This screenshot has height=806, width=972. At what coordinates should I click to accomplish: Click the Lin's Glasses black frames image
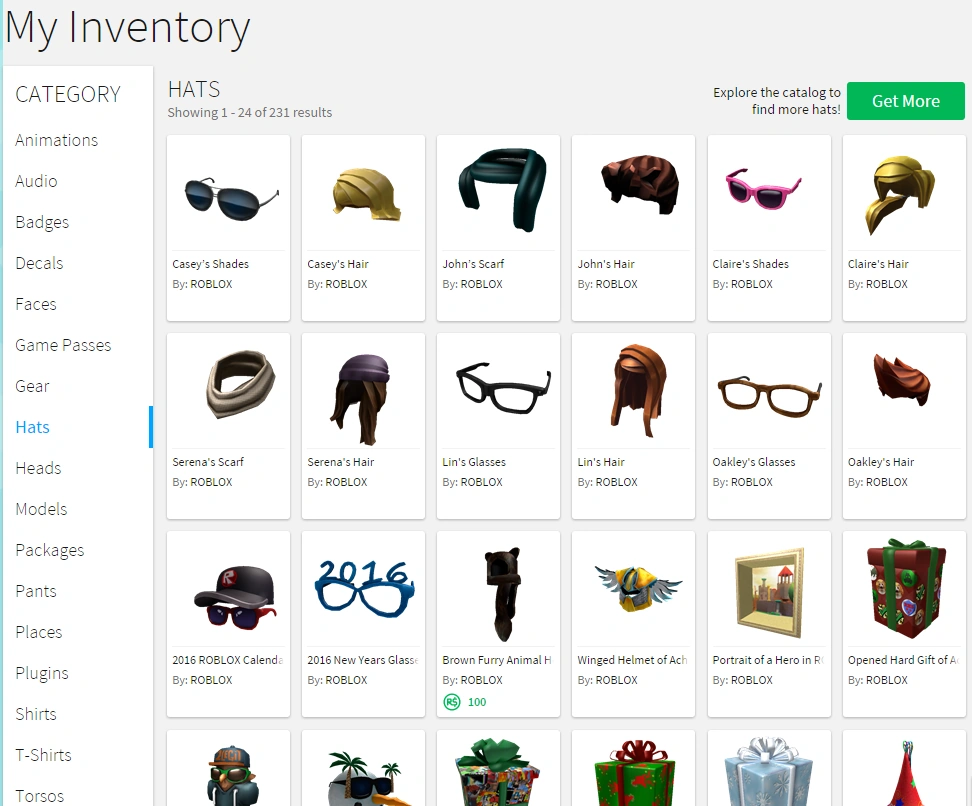point(498,388)
